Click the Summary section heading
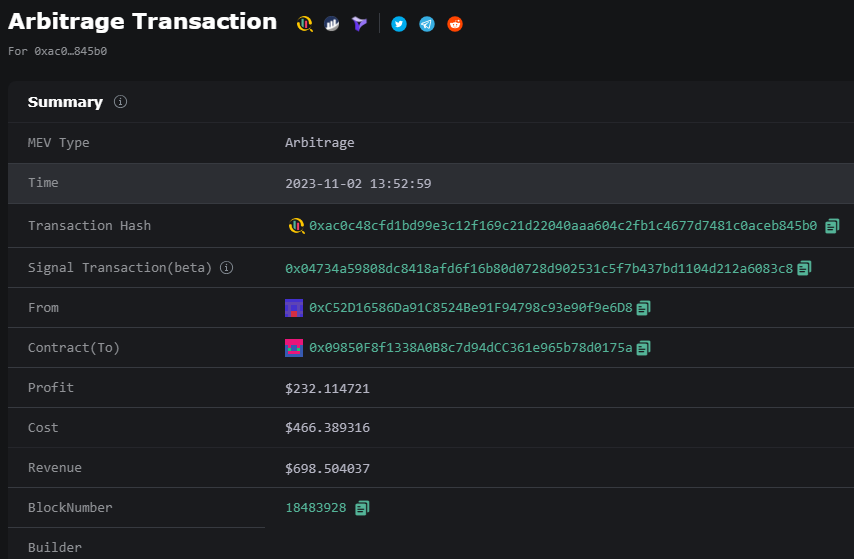 (x=65, y=102)
